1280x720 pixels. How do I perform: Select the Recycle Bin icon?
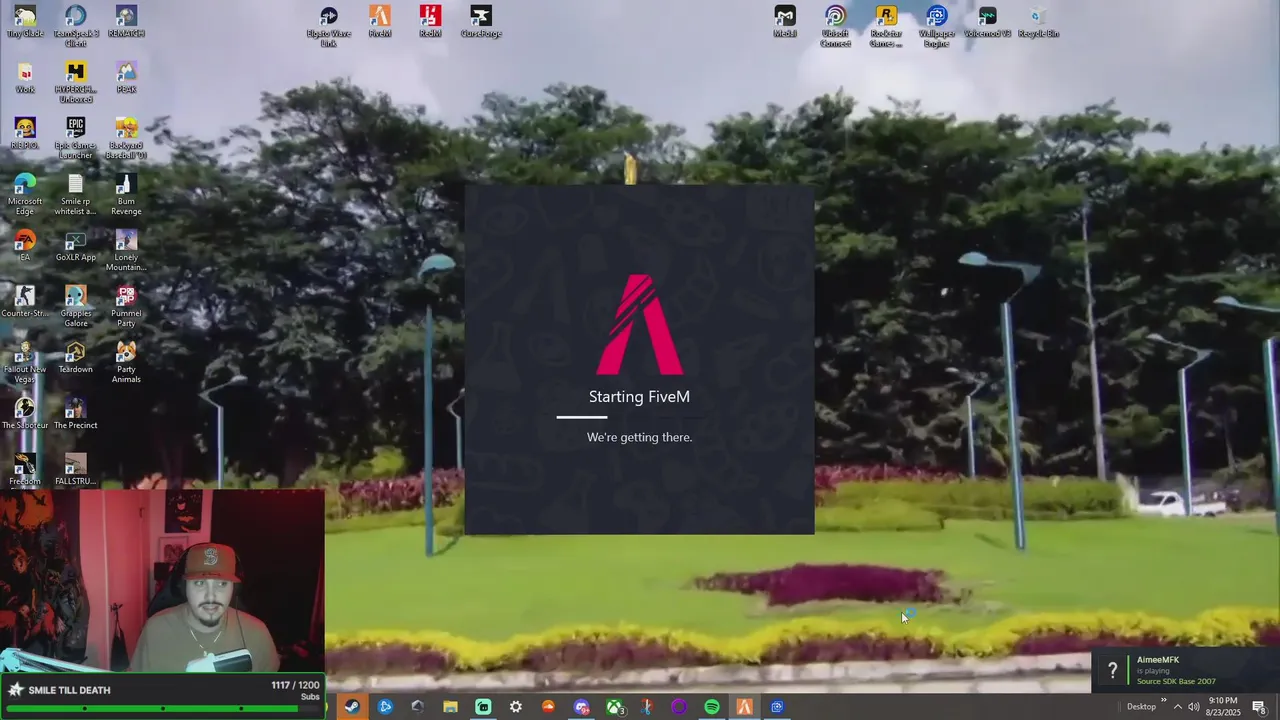1038,22
